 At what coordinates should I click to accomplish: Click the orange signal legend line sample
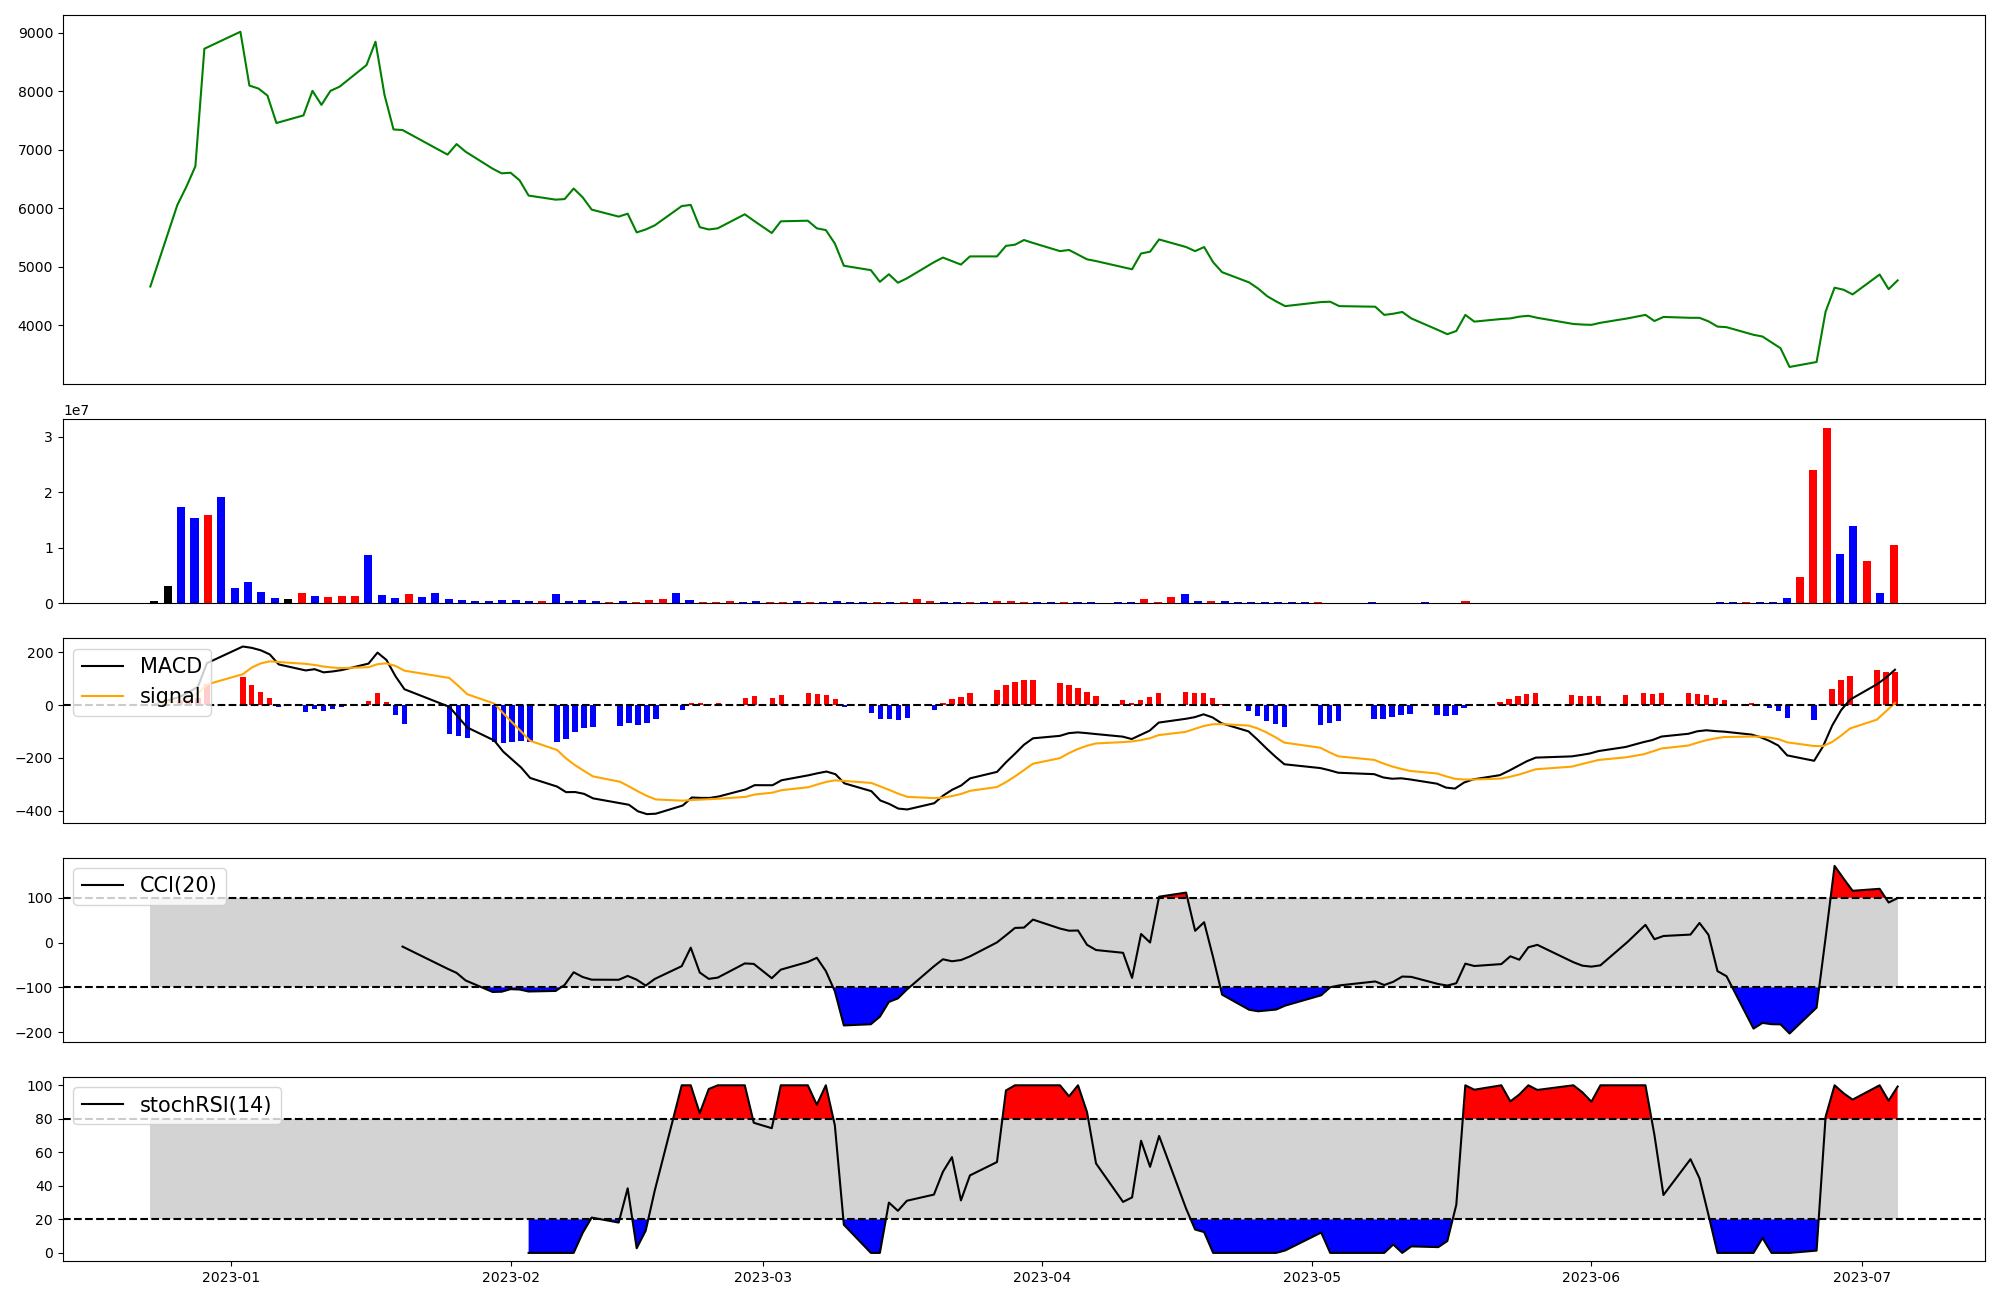click(102, 696)
